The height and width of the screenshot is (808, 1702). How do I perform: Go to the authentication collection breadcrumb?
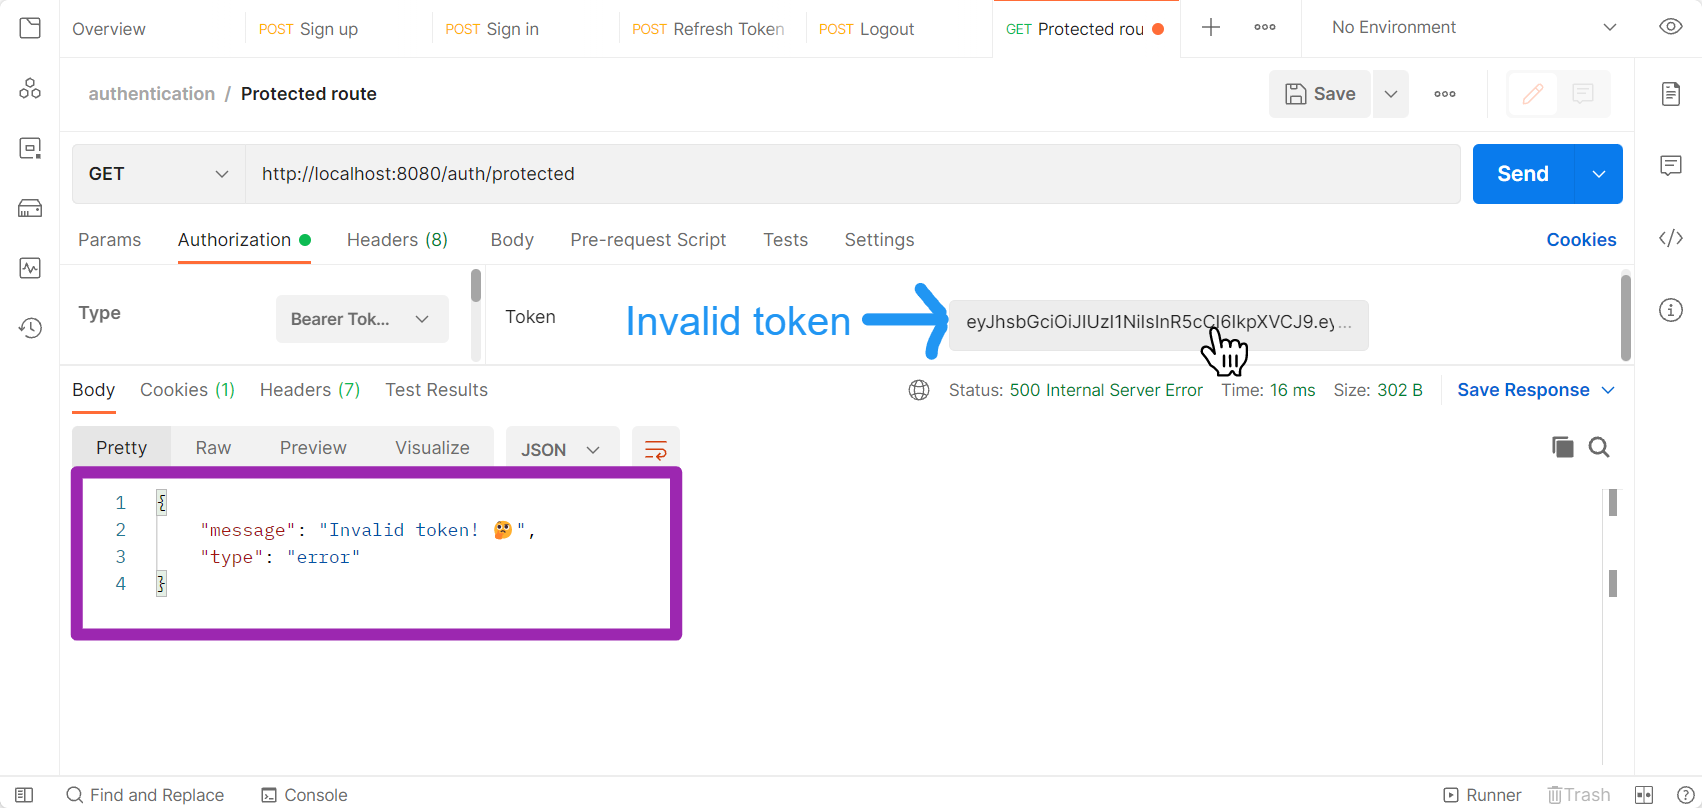[x=152, y=94]
